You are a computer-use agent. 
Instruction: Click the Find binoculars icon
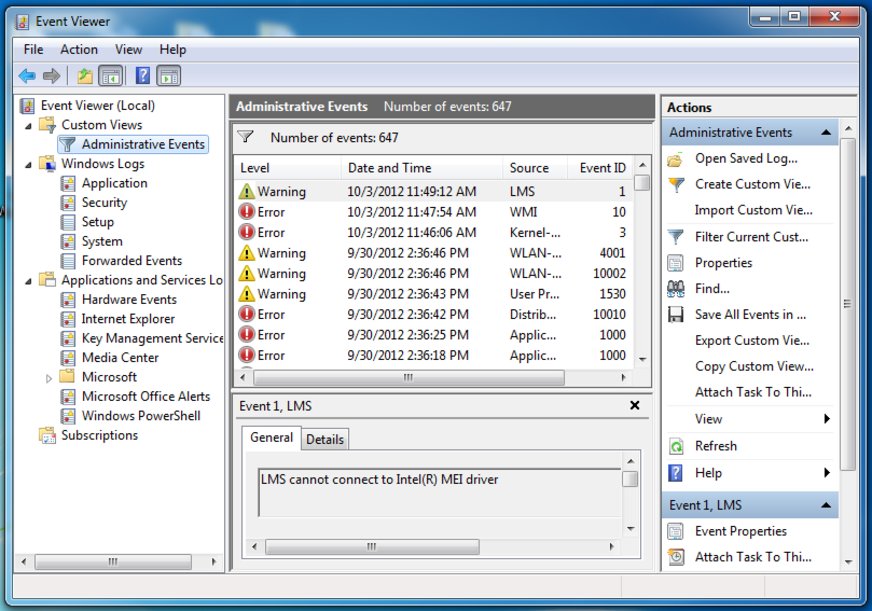[676, 289]
